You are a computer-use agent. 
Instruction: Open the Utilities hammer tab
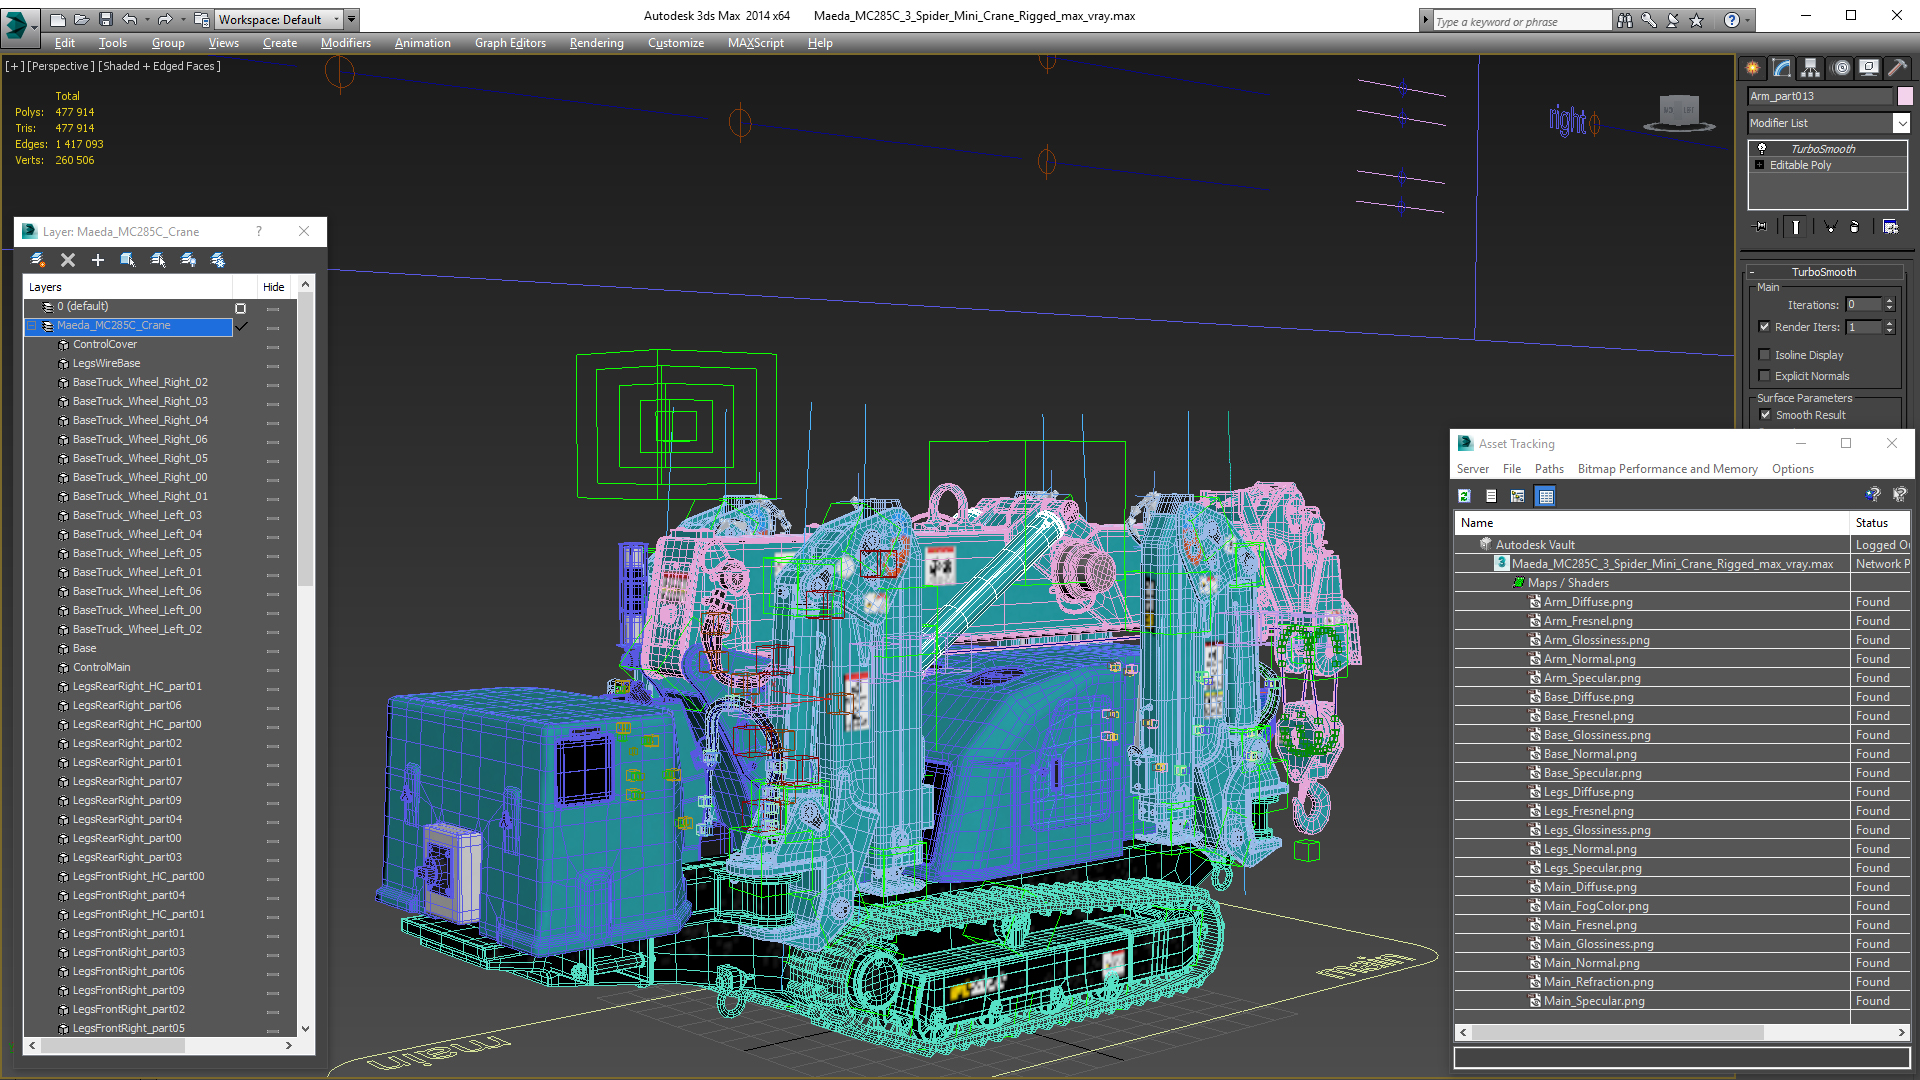(1897, 68)
